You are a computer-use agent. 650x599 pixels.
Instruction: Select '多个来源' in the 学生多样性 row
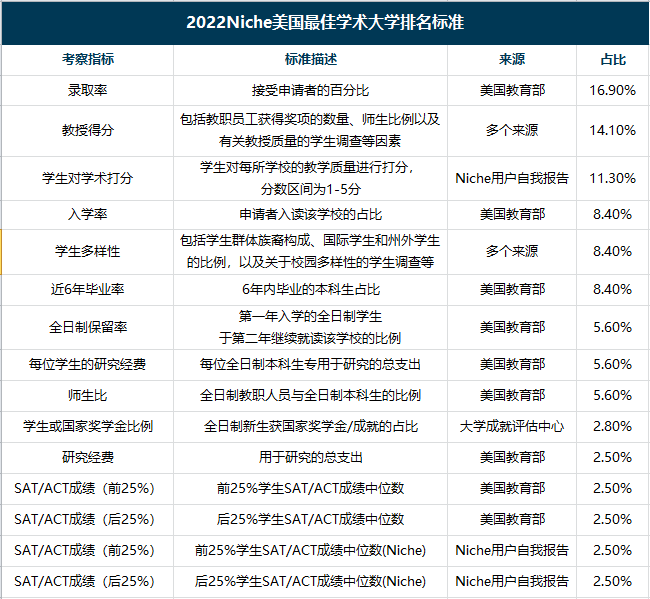click(x=512, y=251)
